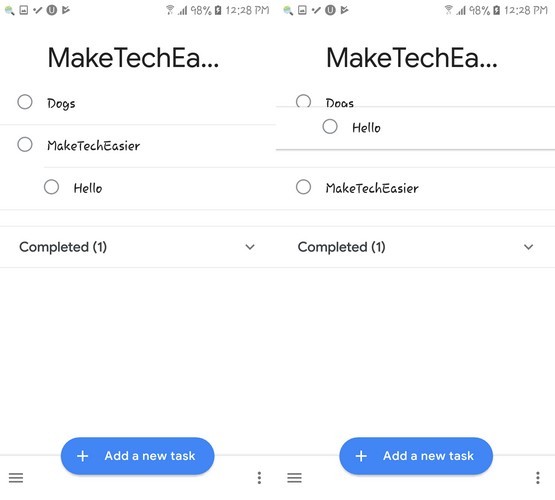The height and width of the screenshot is (500, 555).
Task: Open MakeTechEasier task details in right screen
Action: coord(372,188)
